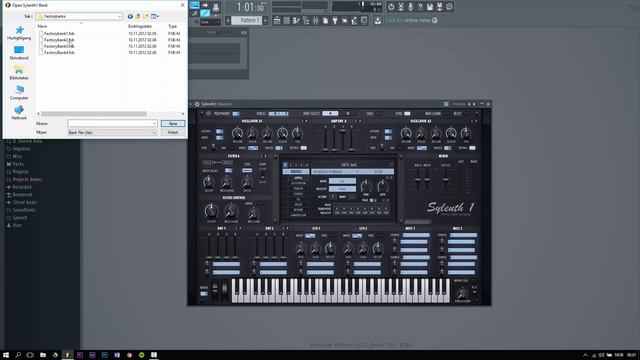Click the file list horizontal scrollbar
Viewport: 640px width, 360px height.
coord(93,114)
